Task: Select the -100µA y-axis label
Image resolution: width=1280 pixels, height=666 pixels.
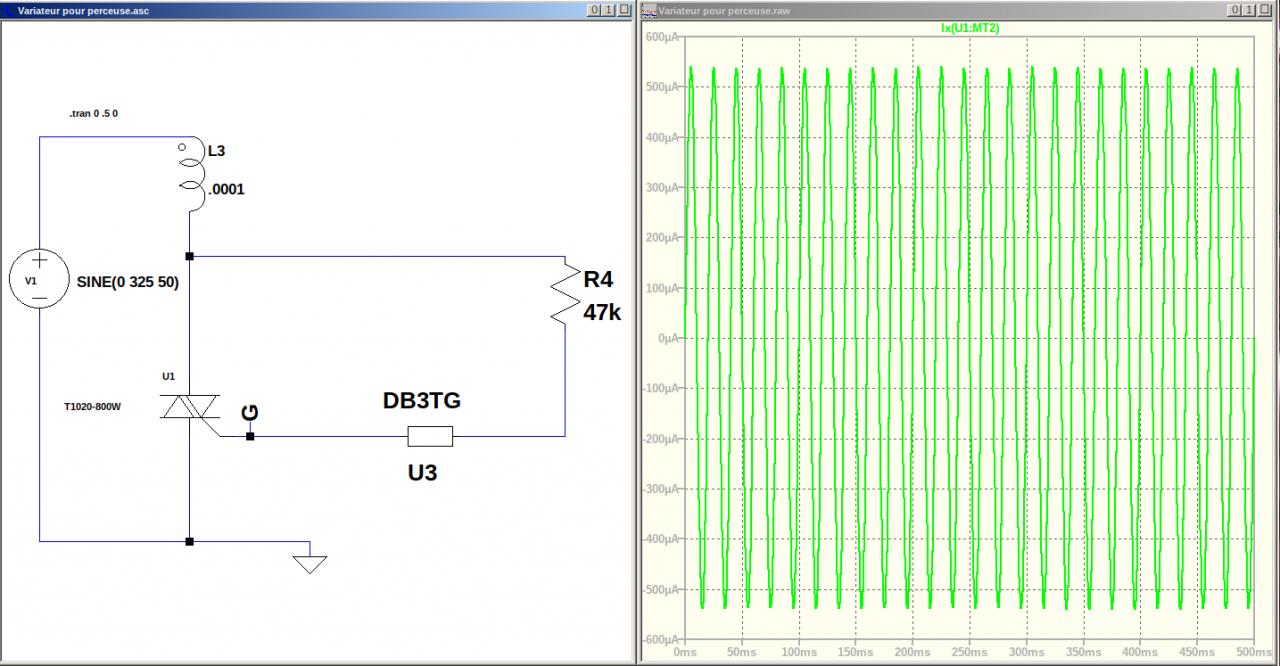Action: 661,388
